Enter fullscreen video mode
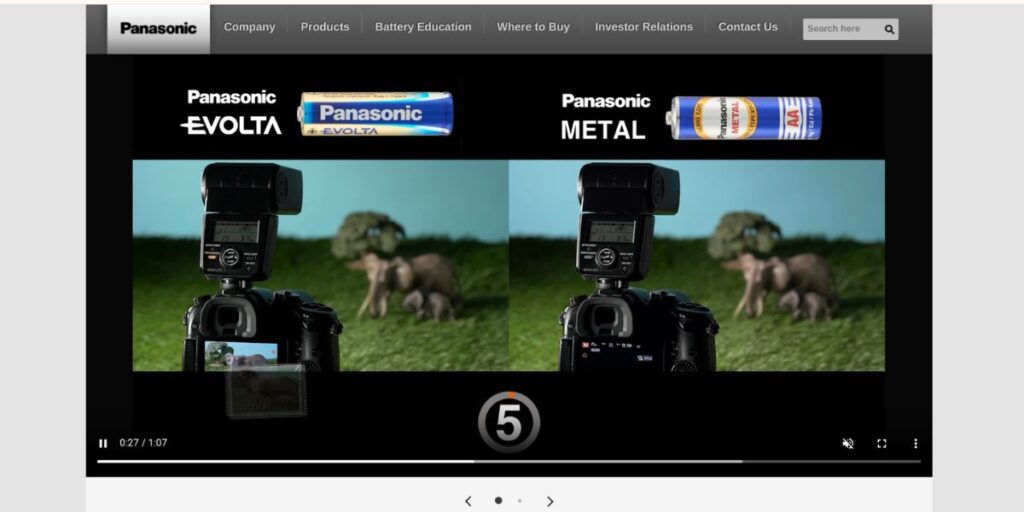This screenshot has height=512, width=1024. [x=882, y=443]
